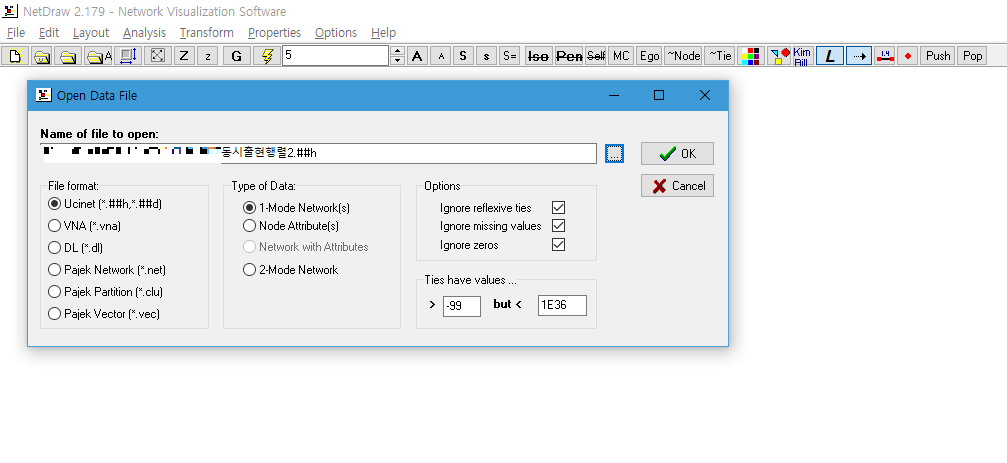
Task: Increase the toolbar spinner value with up arrow
Action: click(398, 51)
